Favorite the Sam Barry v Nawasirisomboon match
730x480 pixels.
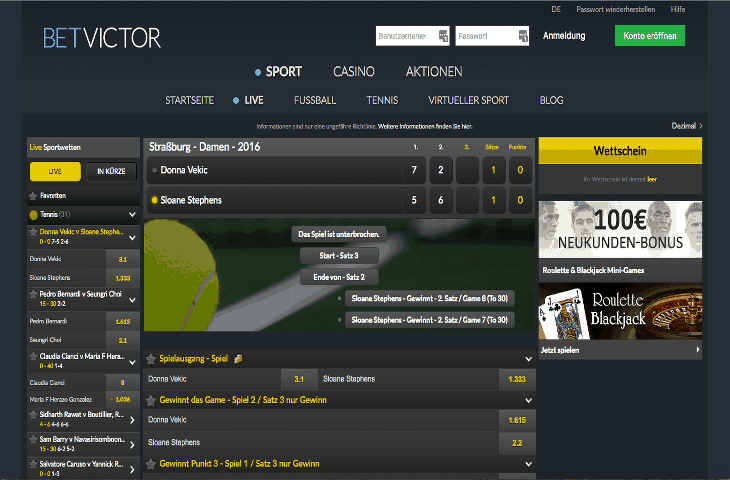coord(33,439)
